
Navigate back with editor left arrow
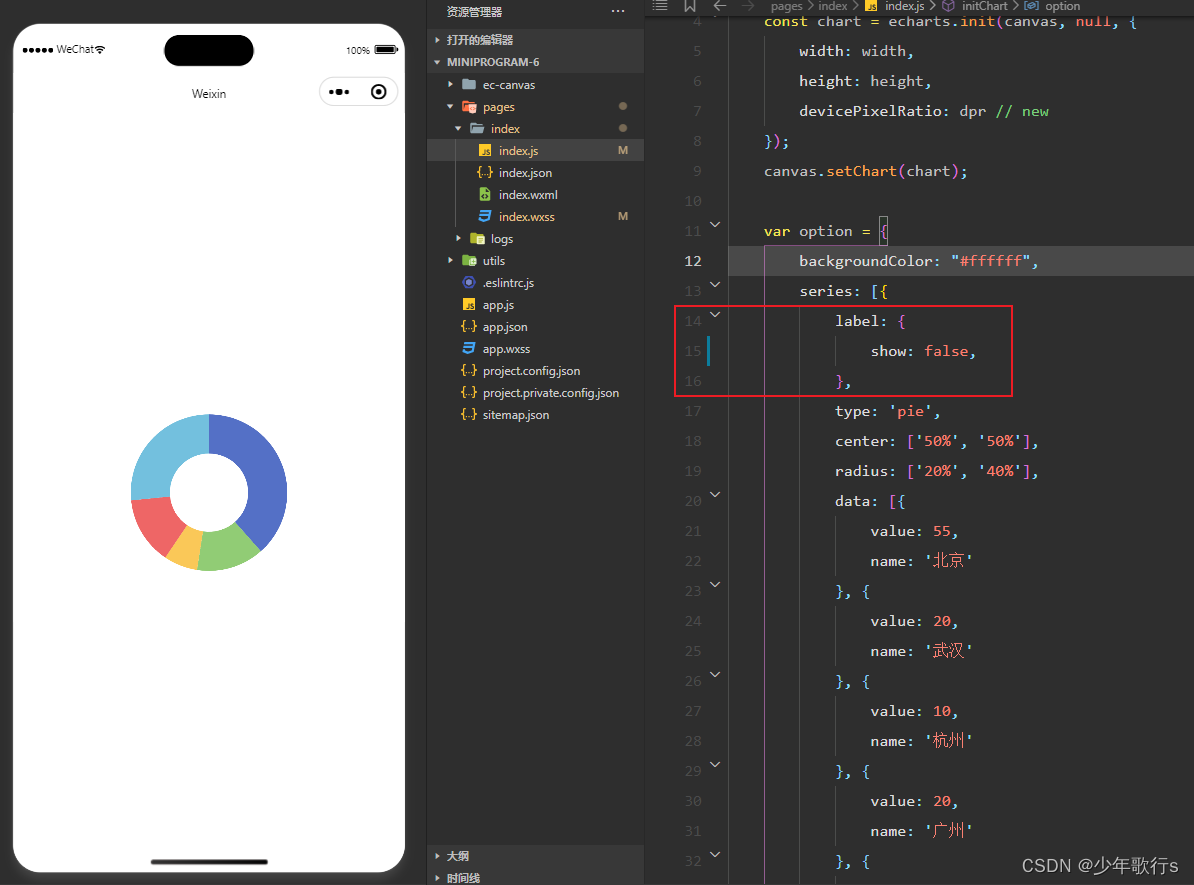click(x=720, y=6)
